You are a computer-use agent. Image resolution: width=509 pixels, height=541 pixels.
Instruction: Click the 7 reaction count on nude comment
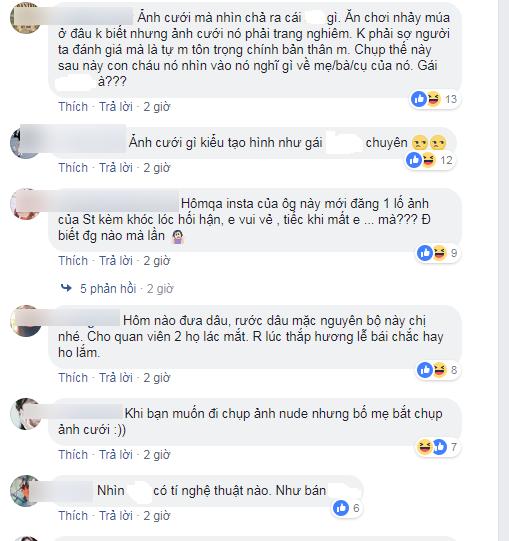453,447
